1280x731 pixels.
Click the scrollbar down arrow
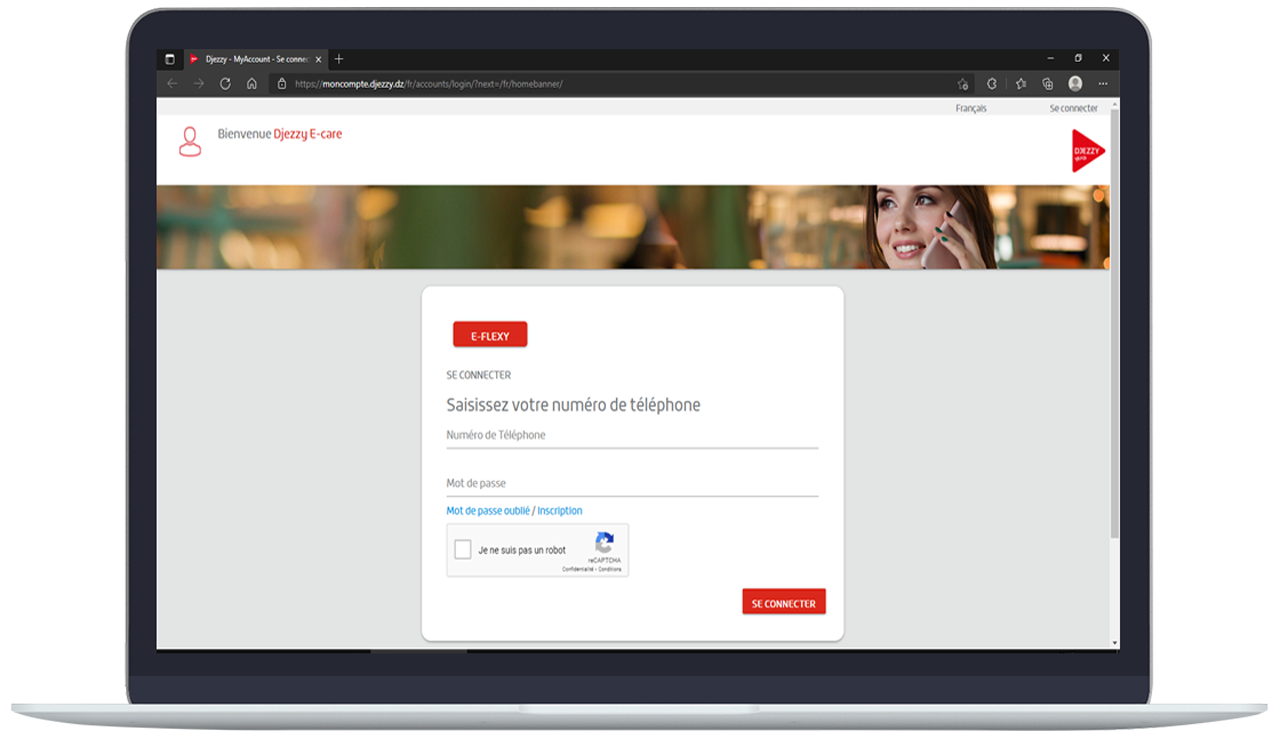click(x=1115, y=642)
